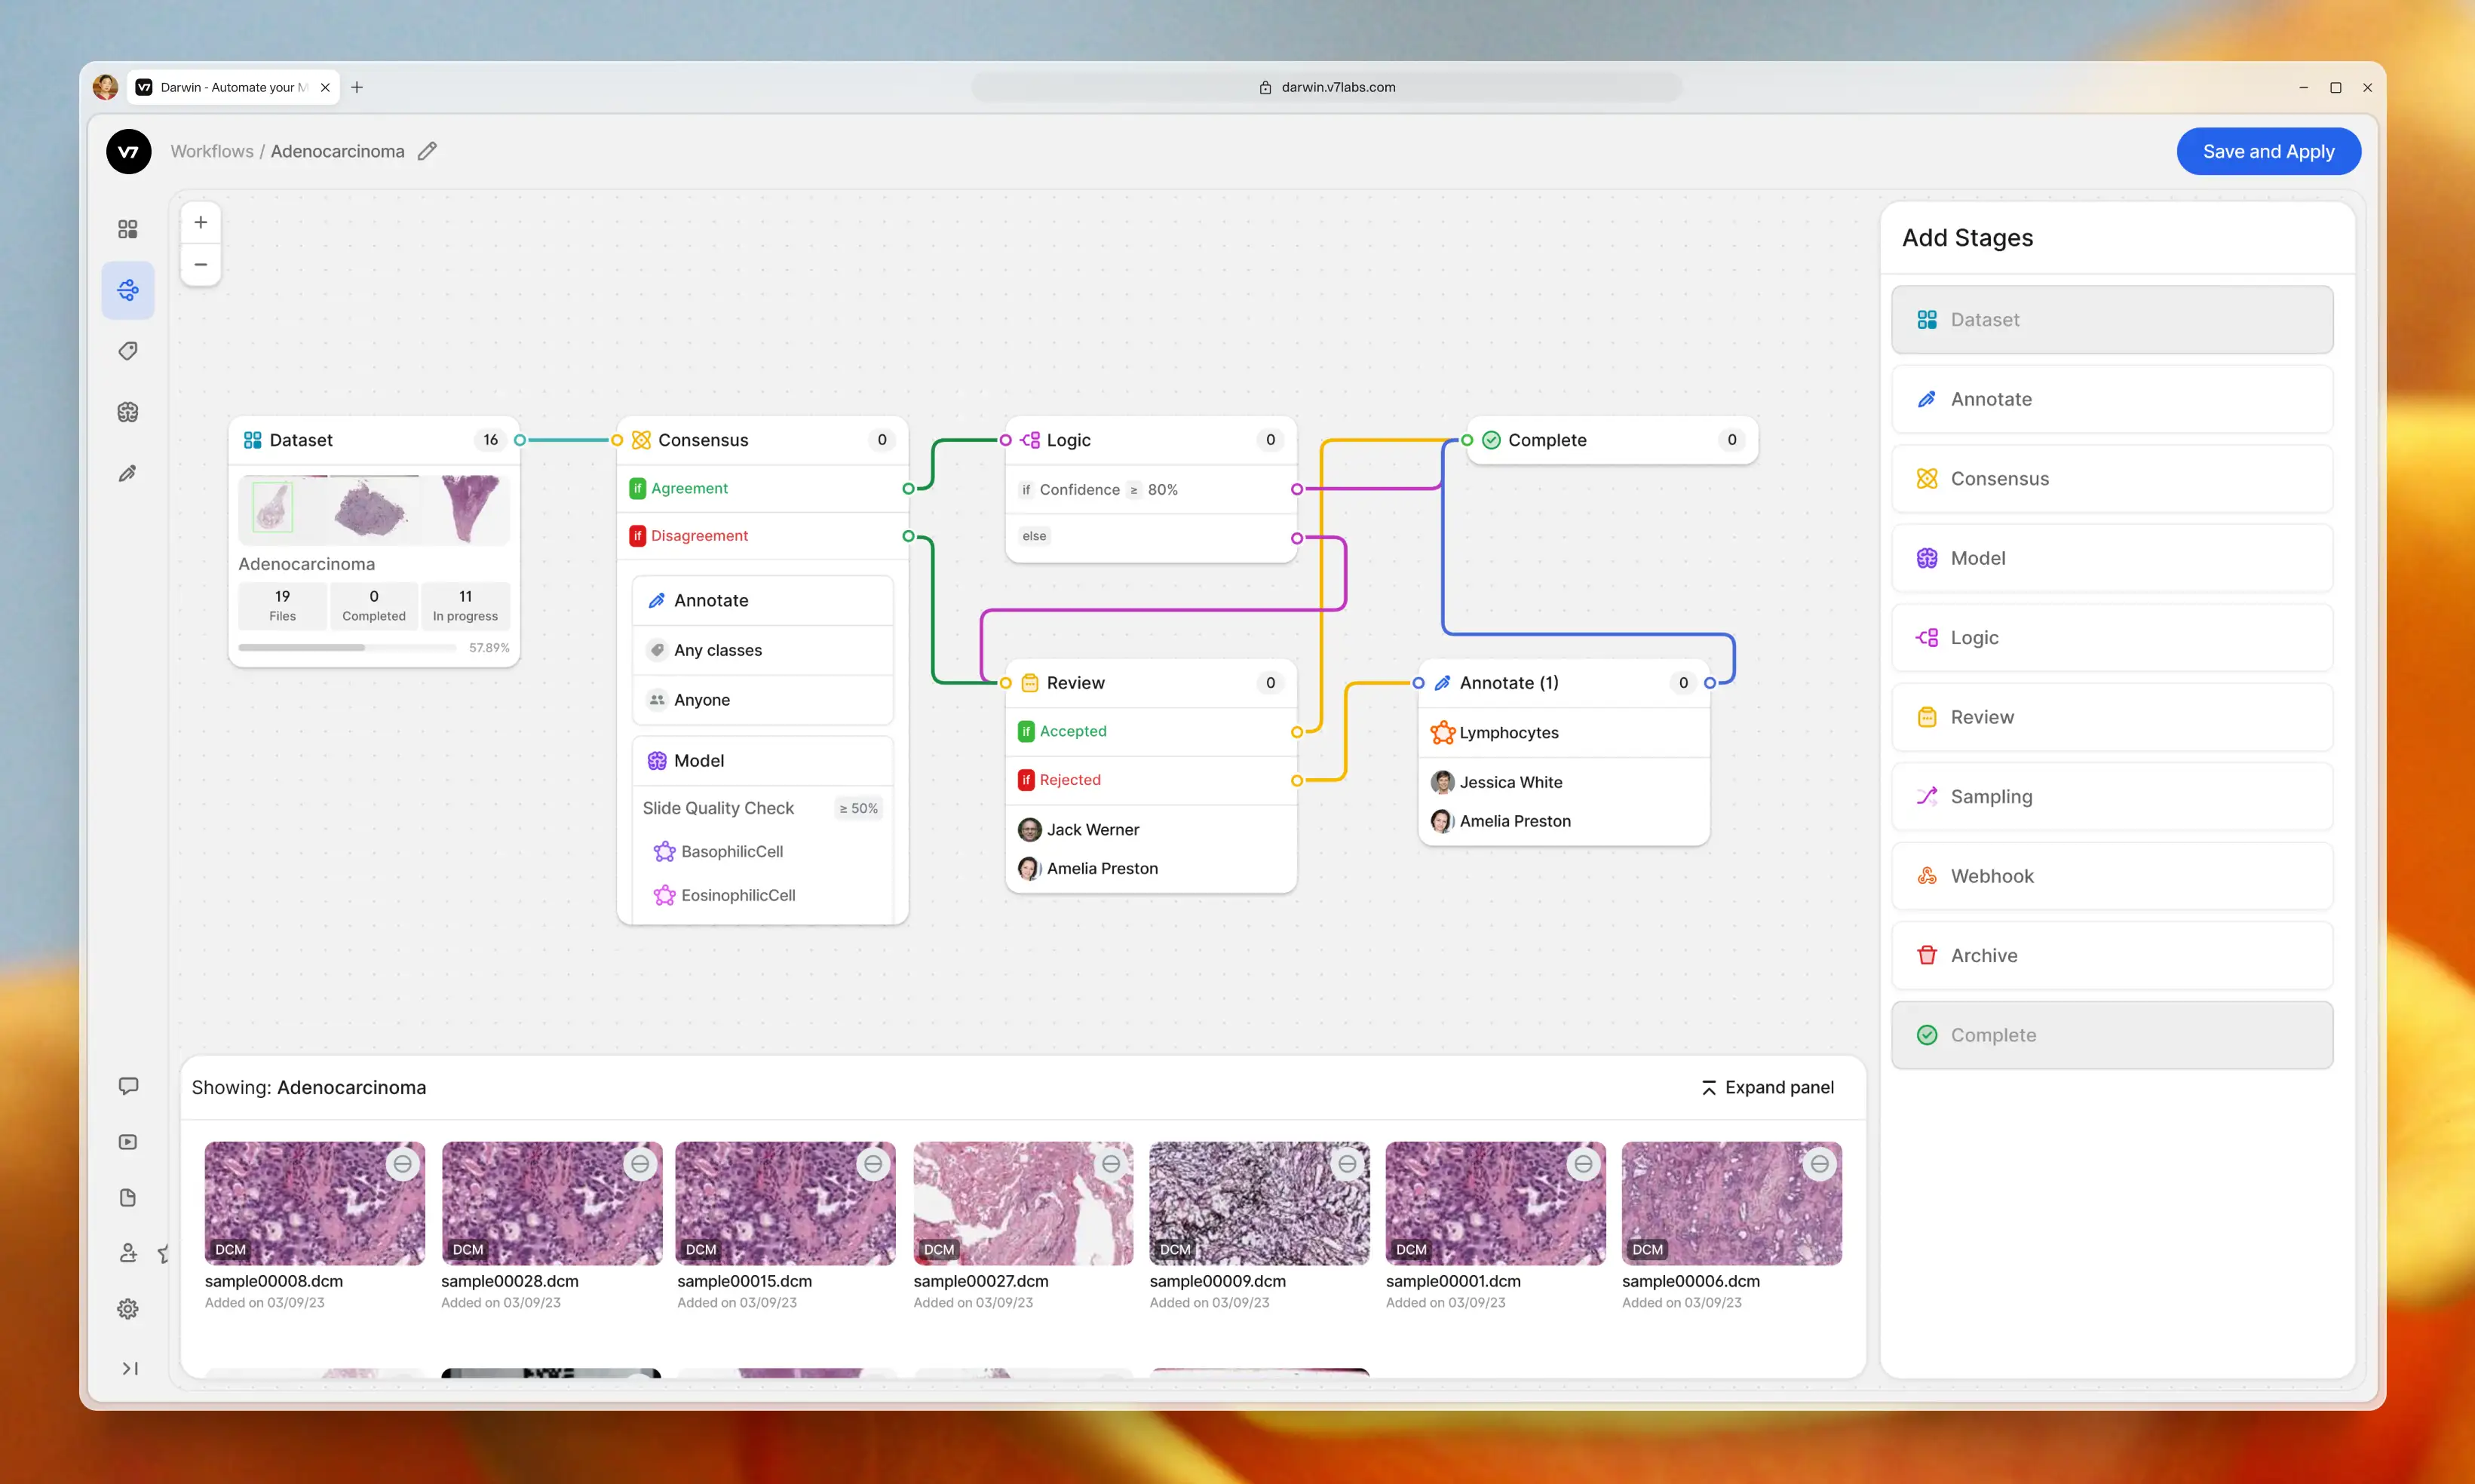Toggle selection circle on sample00008.dcm thumbnail
The height and width of the screenshot is (1484, 2475).
[x=402, y=1164]
